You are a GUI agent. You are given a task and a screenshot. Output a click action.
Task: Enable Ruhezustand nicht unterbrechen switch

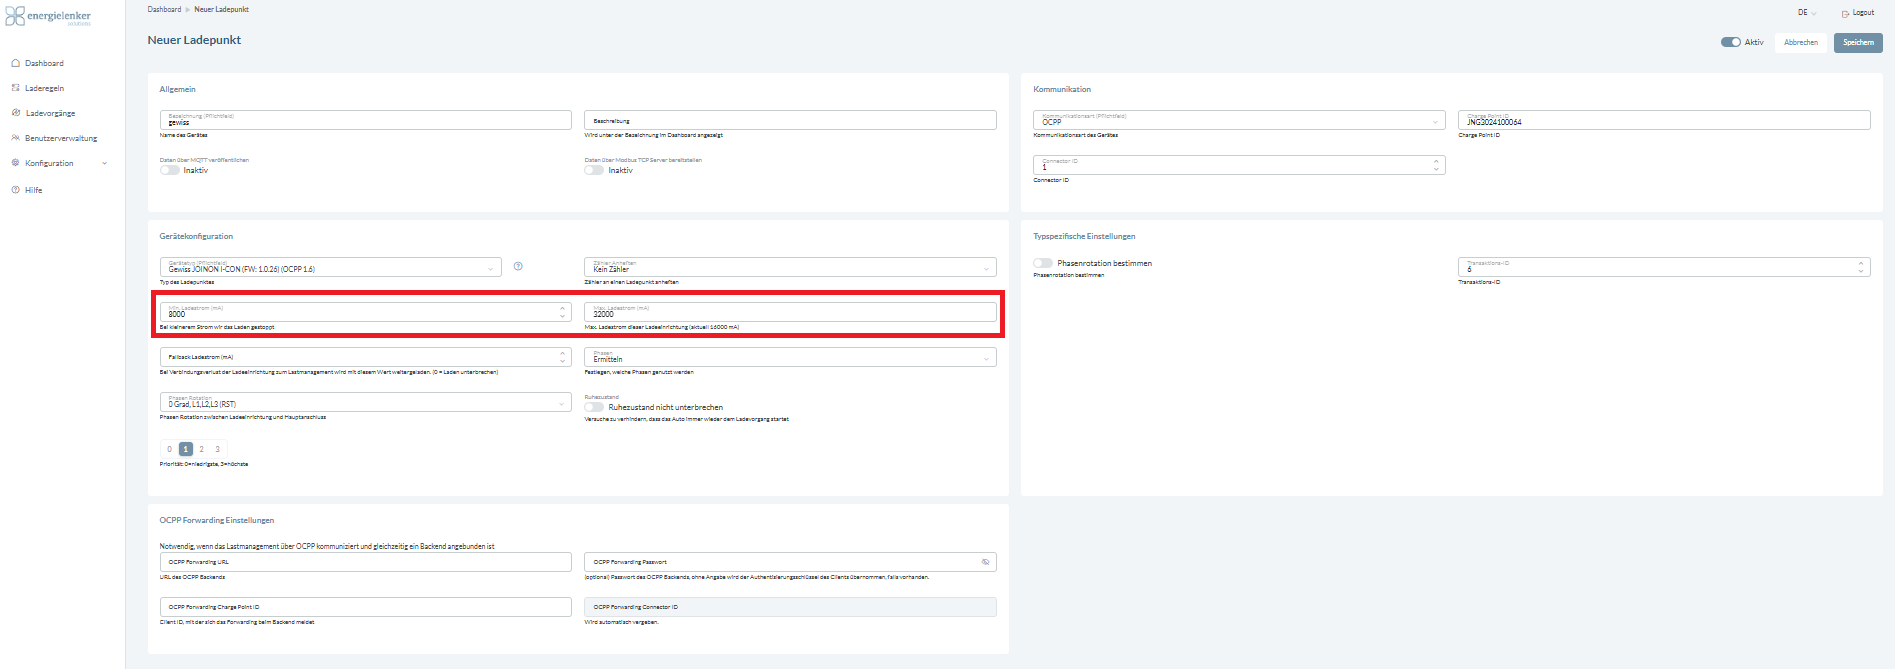(595, 407)
